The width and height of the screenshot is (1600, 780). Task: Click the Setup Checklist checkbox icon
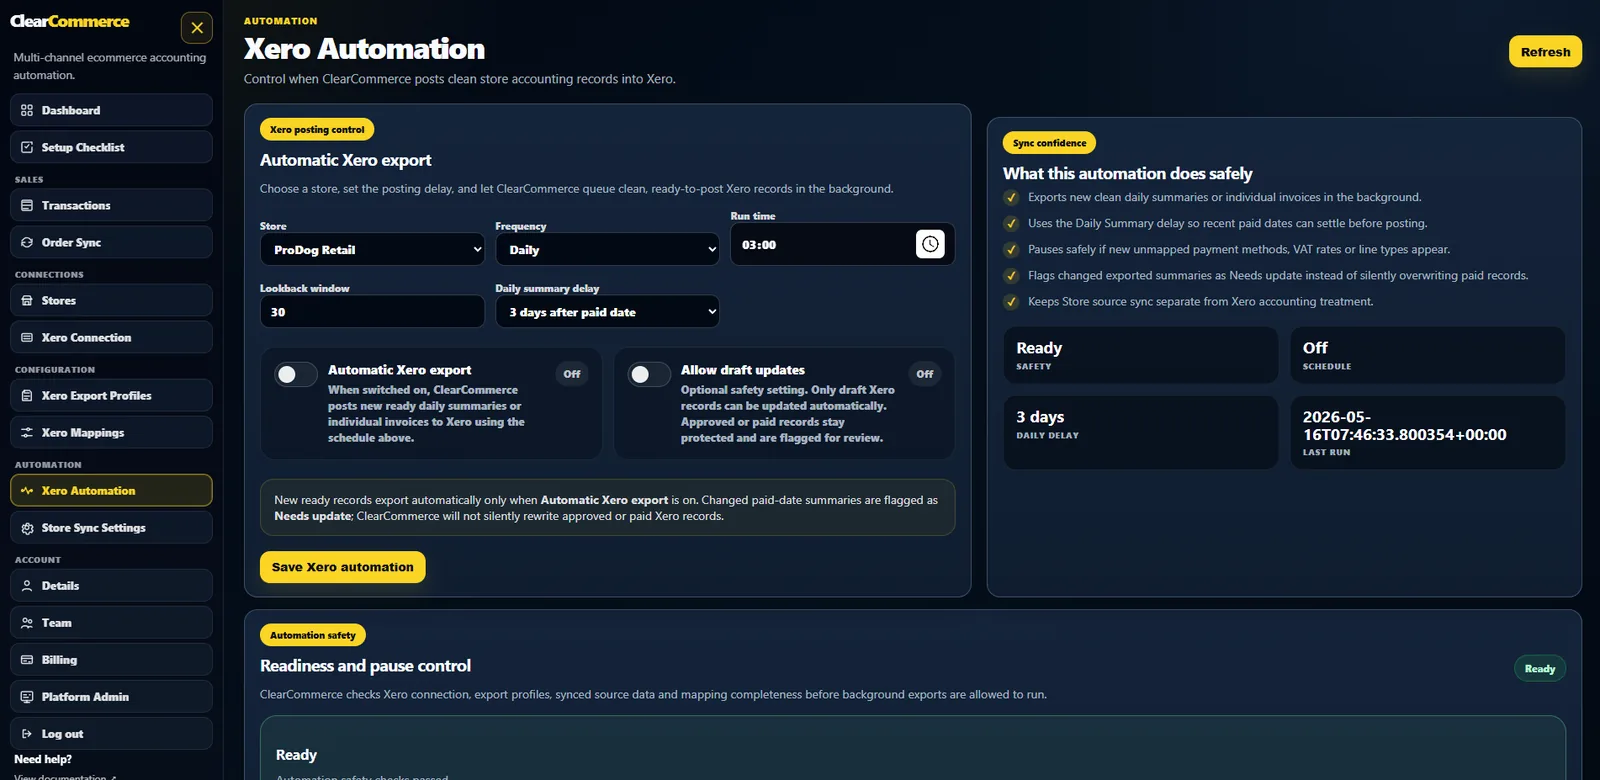coord(27,147)
